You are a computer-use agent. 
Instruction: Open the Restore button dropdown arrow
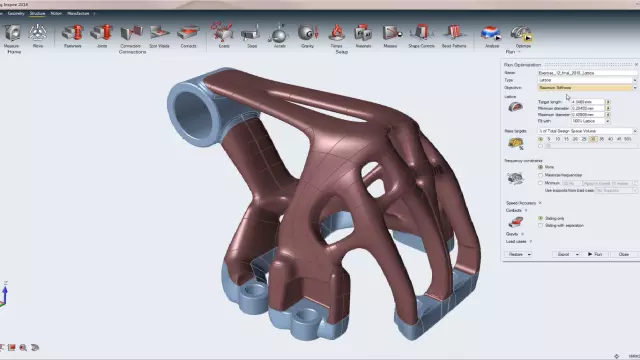(x=529, y=254)
